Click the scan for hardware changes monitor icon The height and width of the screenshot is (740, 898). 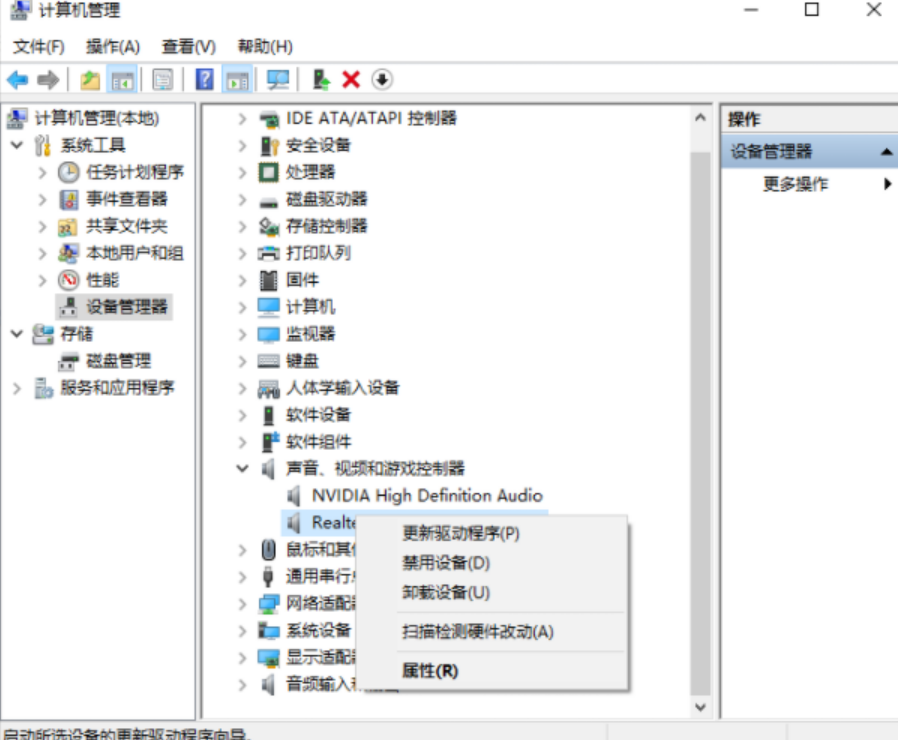[278, 80]
